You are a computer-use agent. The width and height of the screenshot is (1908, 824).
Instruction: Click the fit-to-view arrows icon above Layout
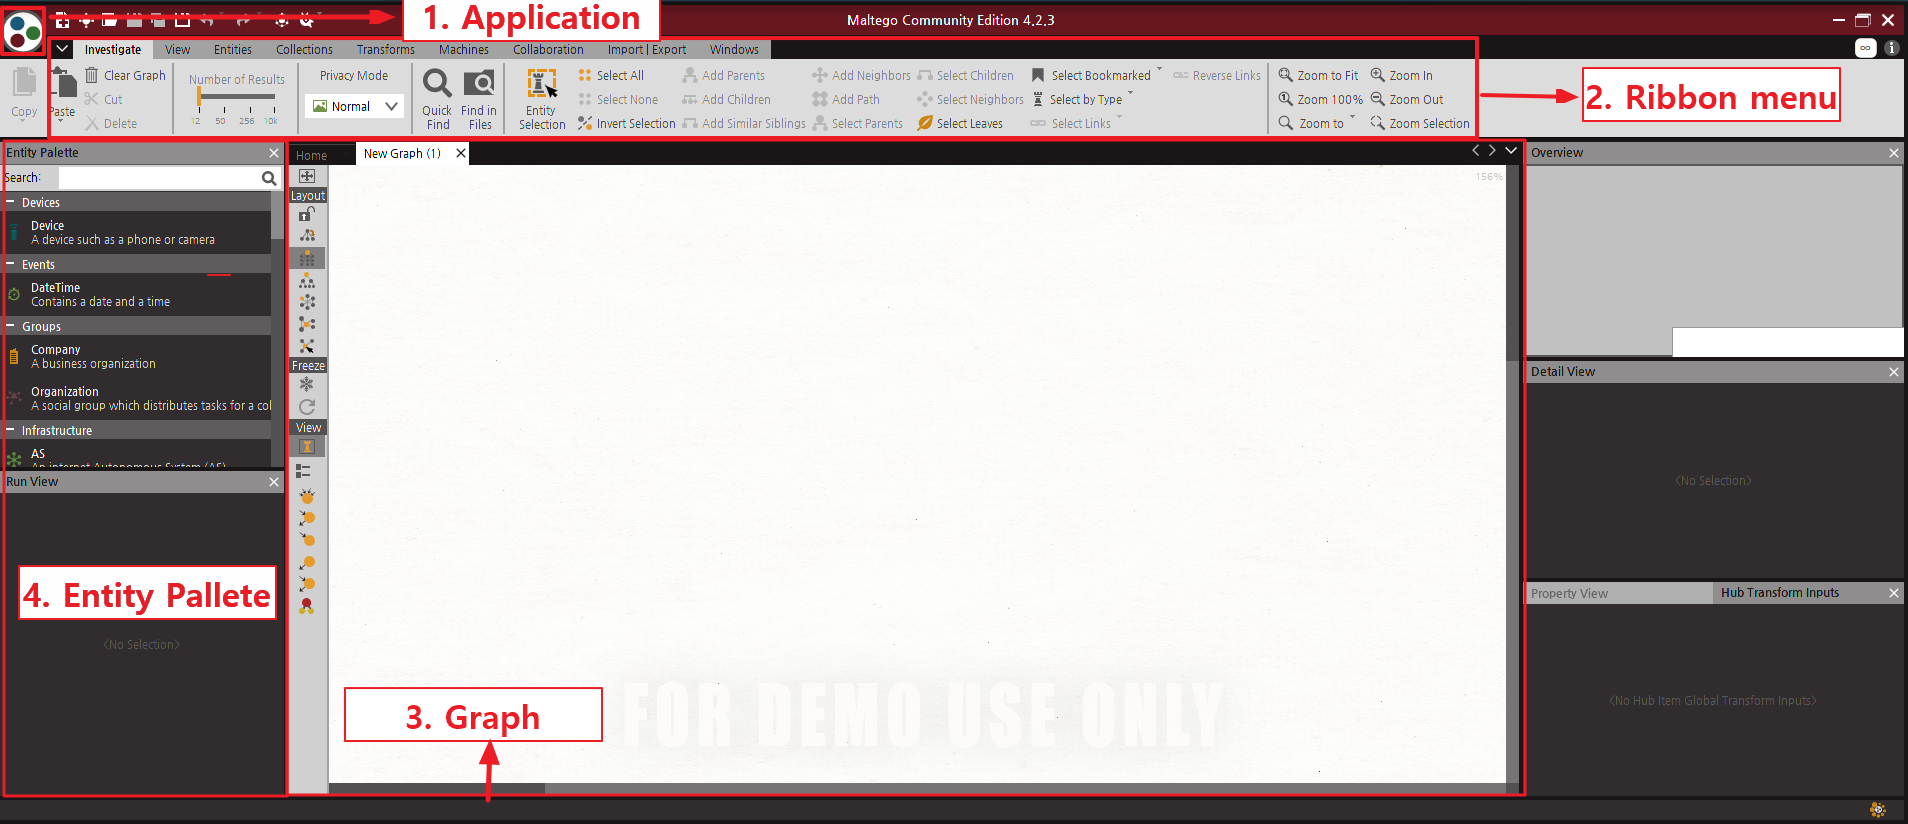point(307,176)
